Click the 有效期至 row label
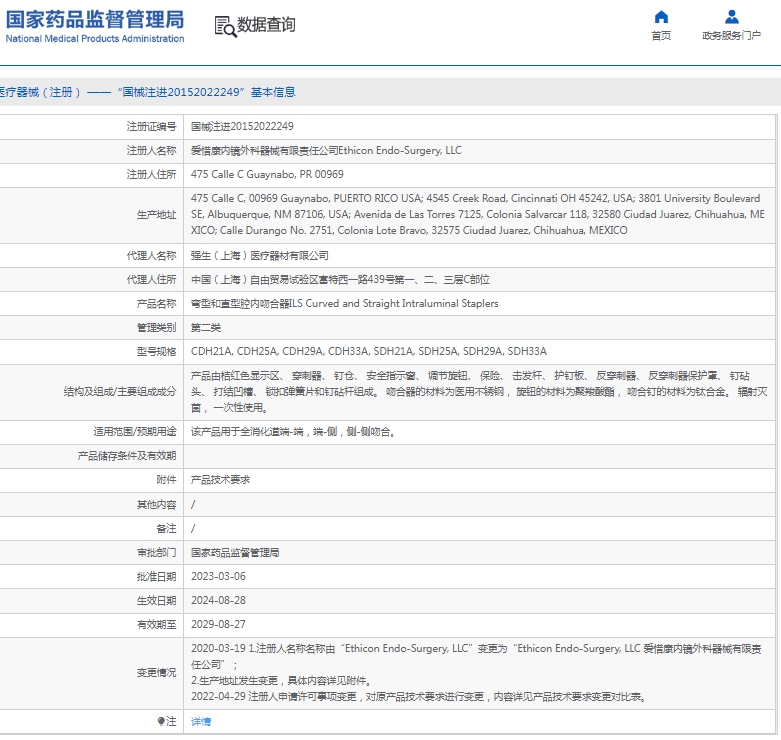The width and height of the screenshot is (781, 740). click(156, 624)
